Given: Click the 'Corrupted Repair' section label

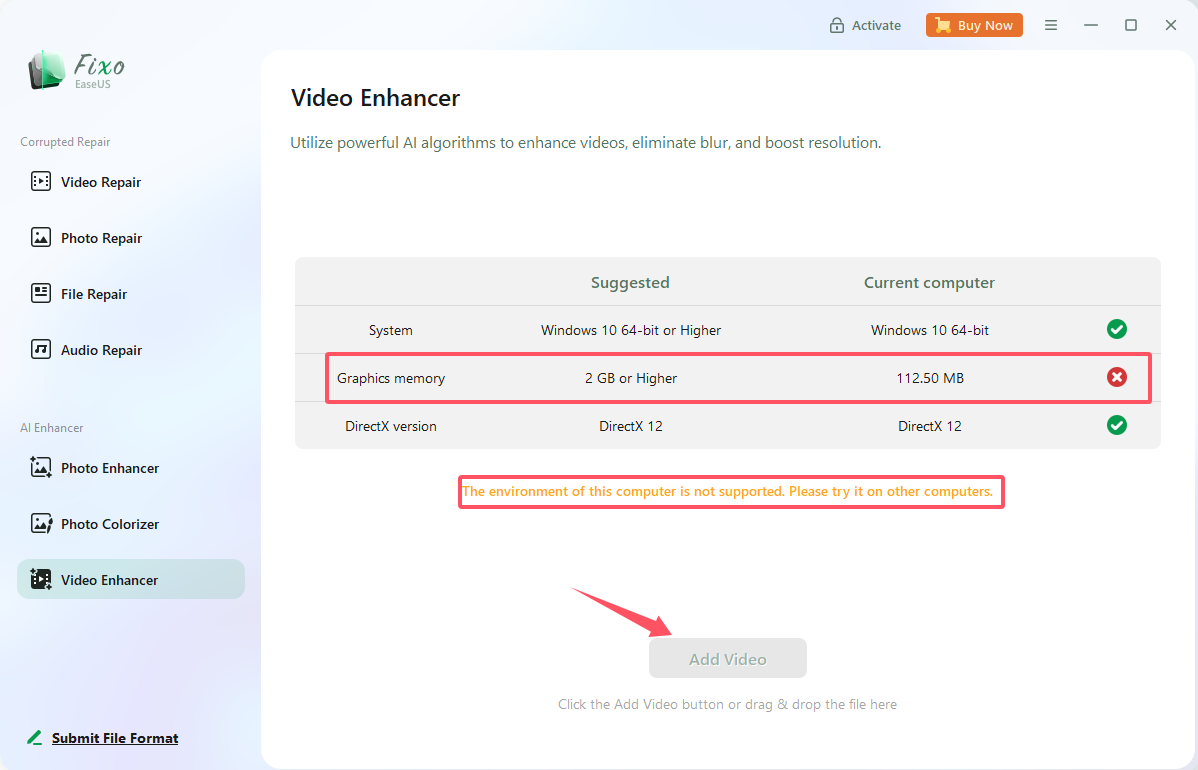Looking at the screenshot, I should [65, 142].
